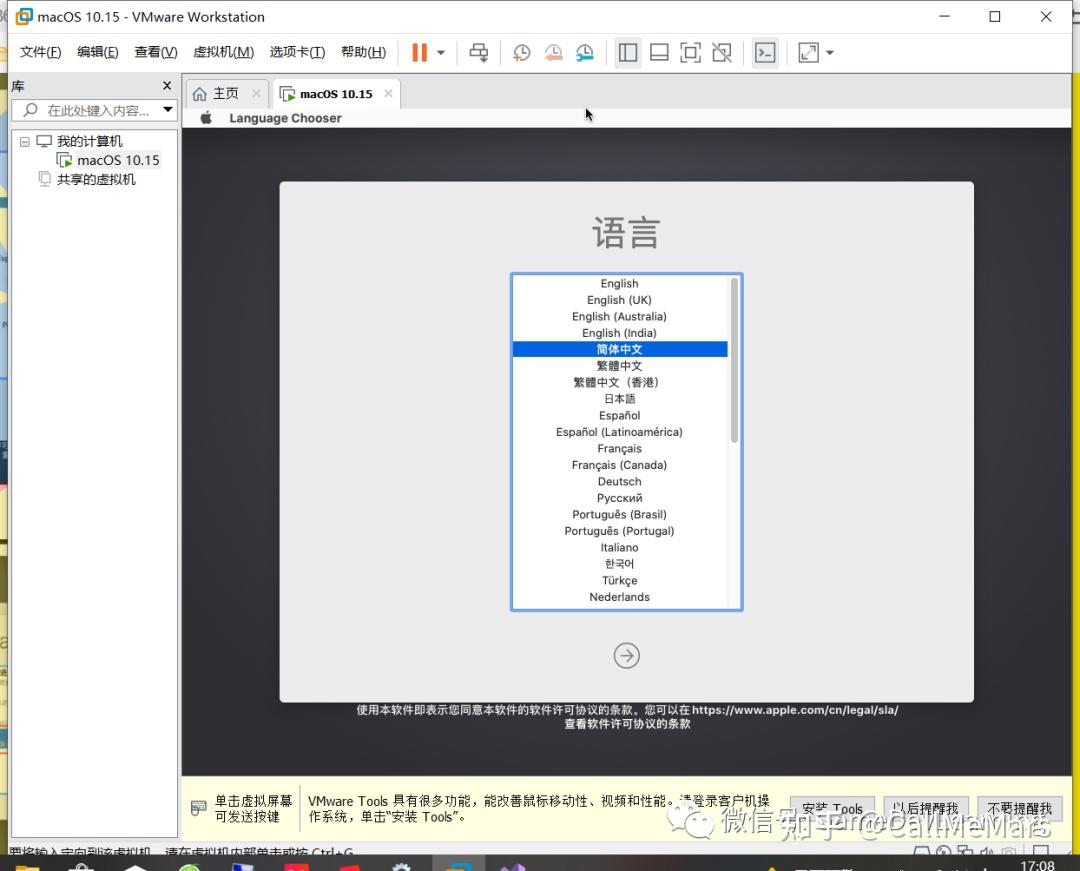Open the 选项卡(T) menu
Viewport: 1080px width, 871px height.
(x=298, y=52)
